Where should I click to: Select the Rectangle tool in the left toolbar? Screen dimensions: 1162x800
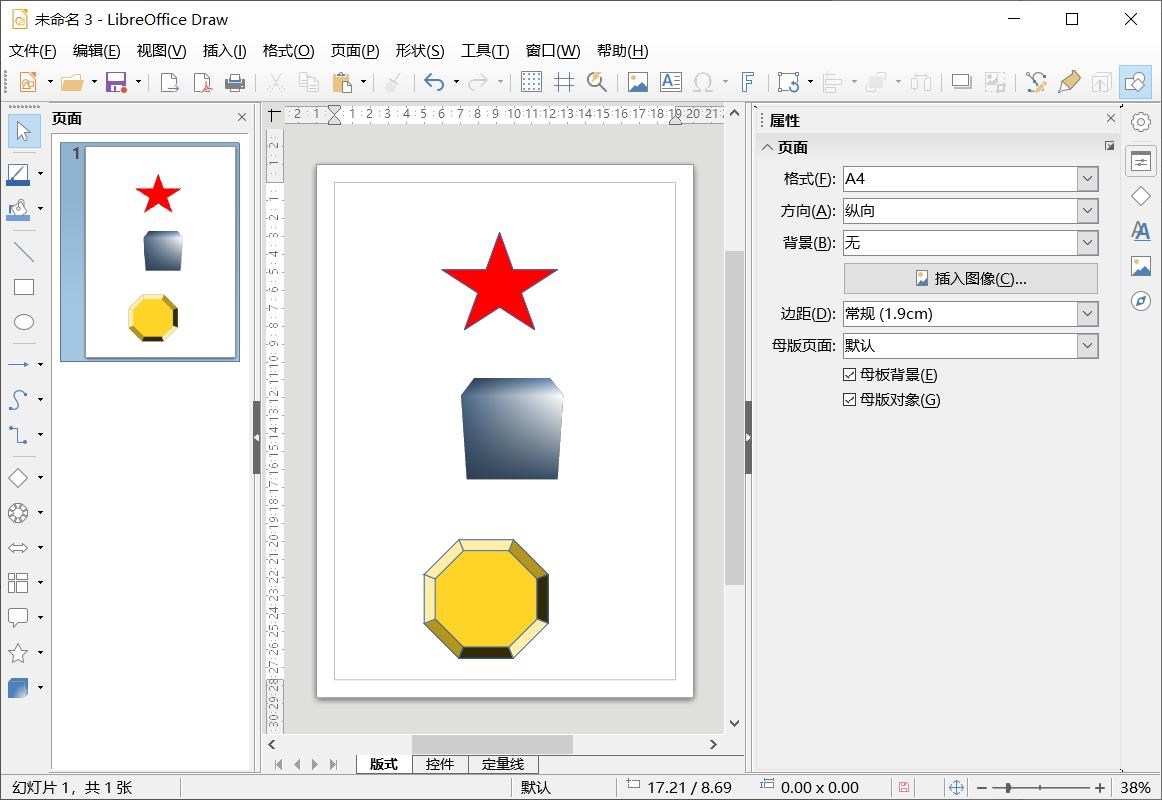[23, 288]
